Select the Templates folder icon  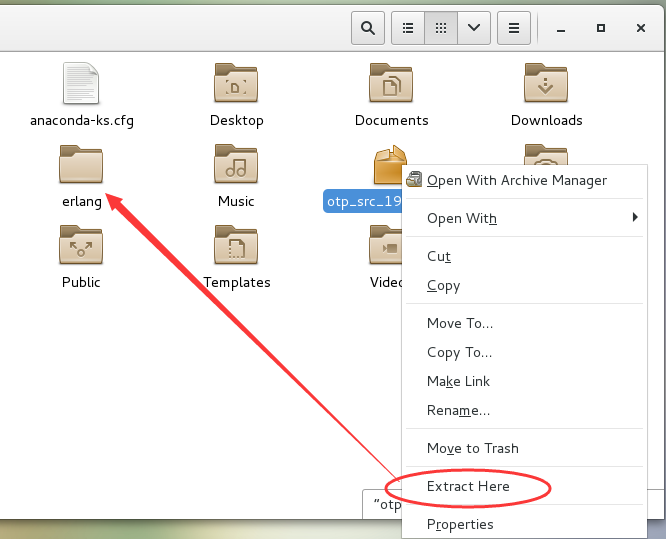pyautogui.click(x=236, y=245)
